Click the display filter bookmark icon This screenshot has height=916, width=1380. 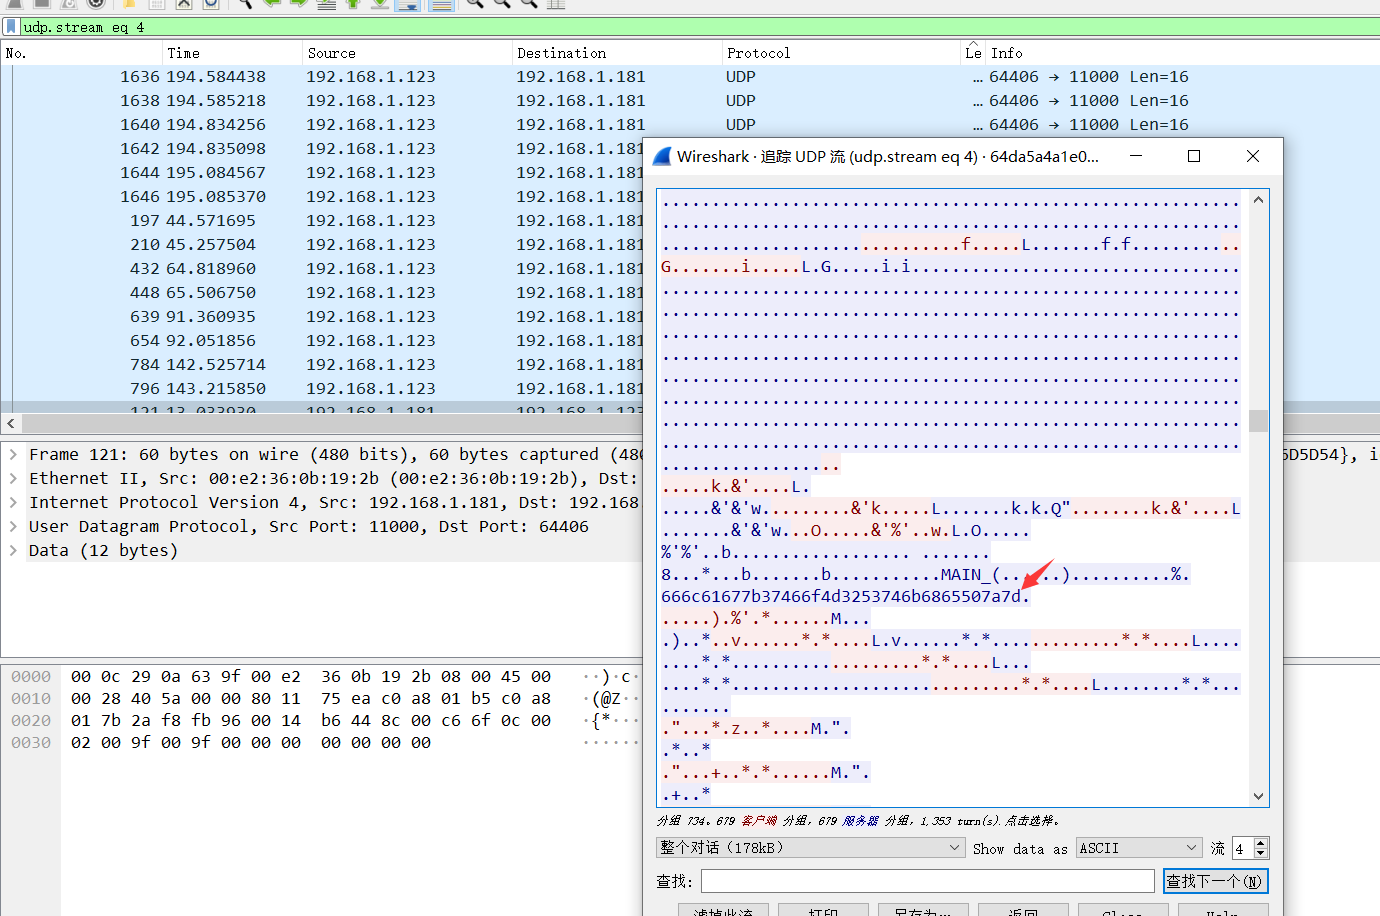11,27
